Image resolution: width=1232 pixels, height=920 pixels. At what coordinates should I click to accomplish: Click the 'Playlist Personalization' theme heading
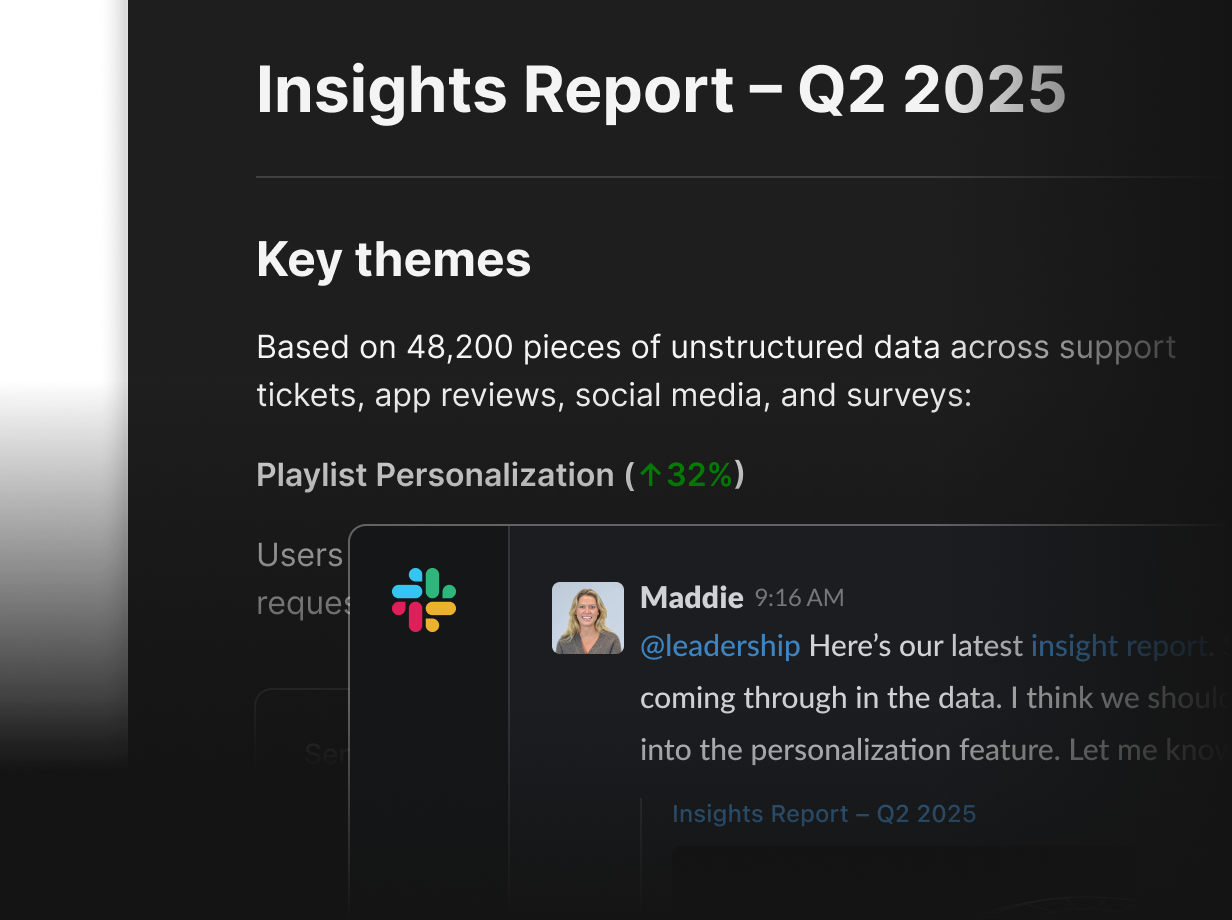(435, 475)
